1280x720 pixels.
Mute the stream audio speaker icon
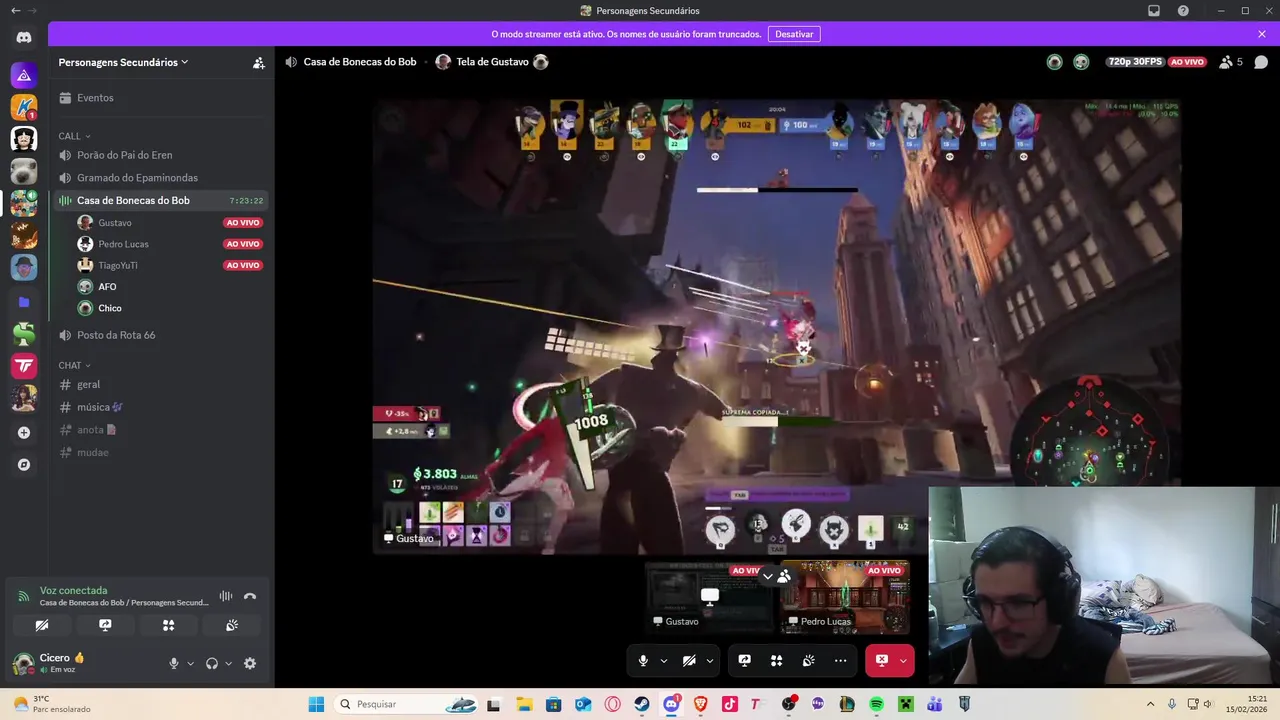(291, 62)
